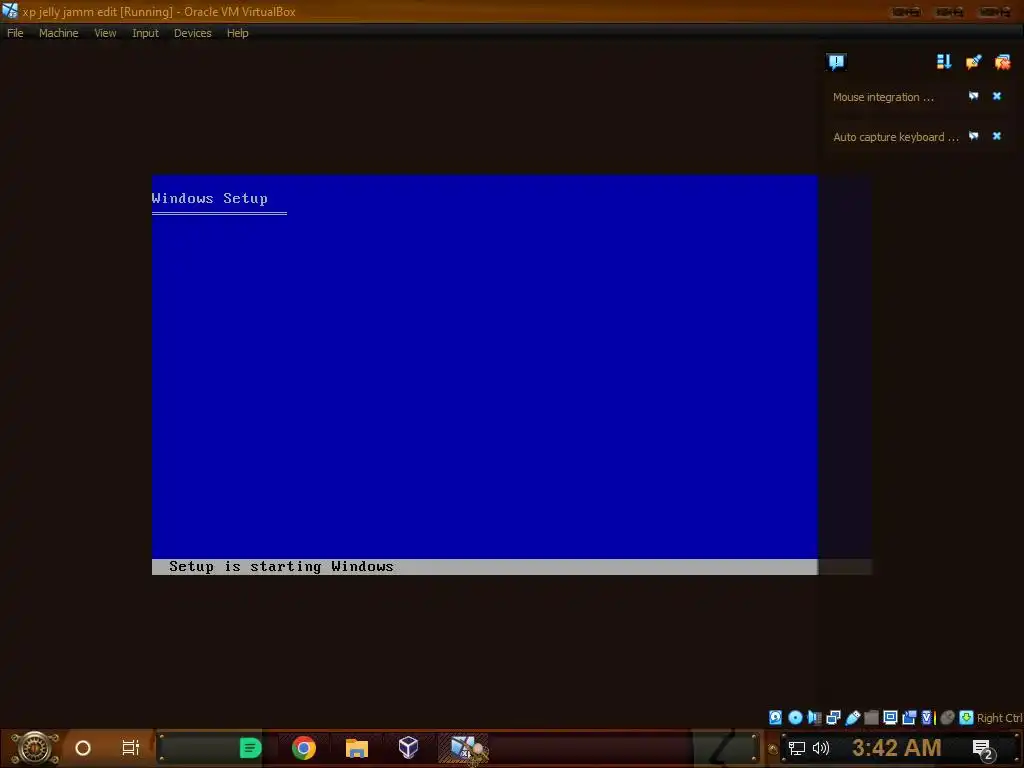Image resolution: width=1024 pixels, height=768 pixels.
Task: Launch Google Chrome from the taskbar
Action: [304, 748]
